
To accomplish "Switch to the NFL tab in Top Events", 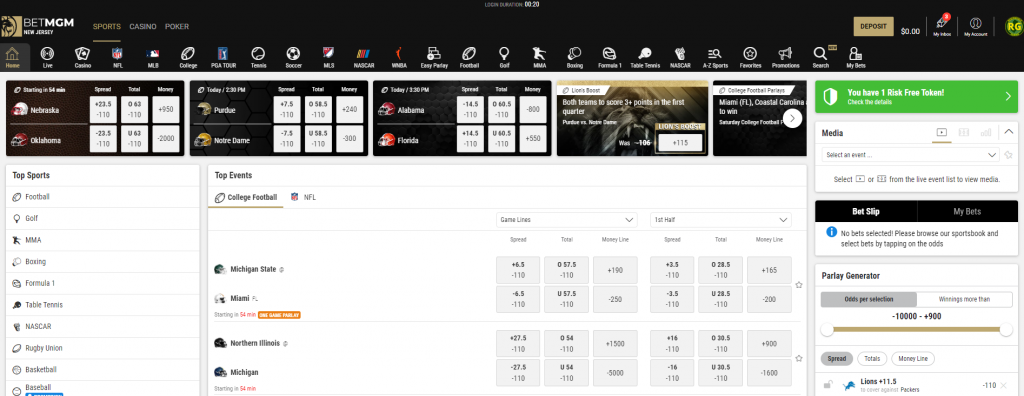I will tap(303, 197).
